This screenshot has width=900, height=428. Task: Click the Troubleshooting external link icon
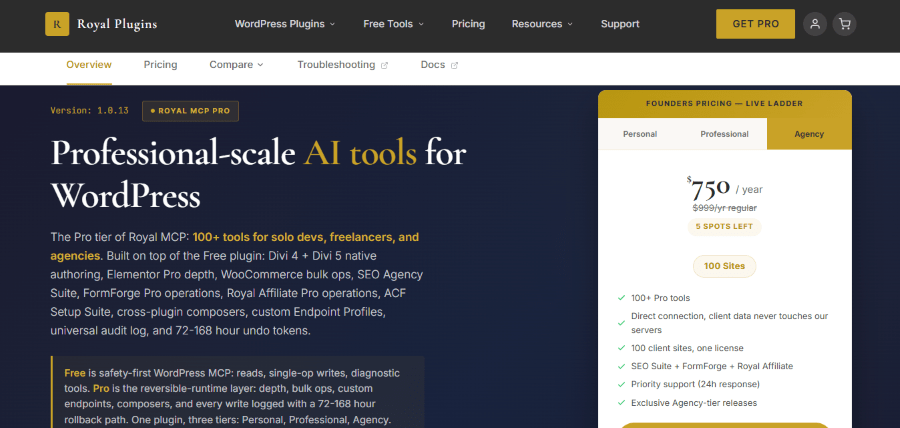tap(385, 65)
